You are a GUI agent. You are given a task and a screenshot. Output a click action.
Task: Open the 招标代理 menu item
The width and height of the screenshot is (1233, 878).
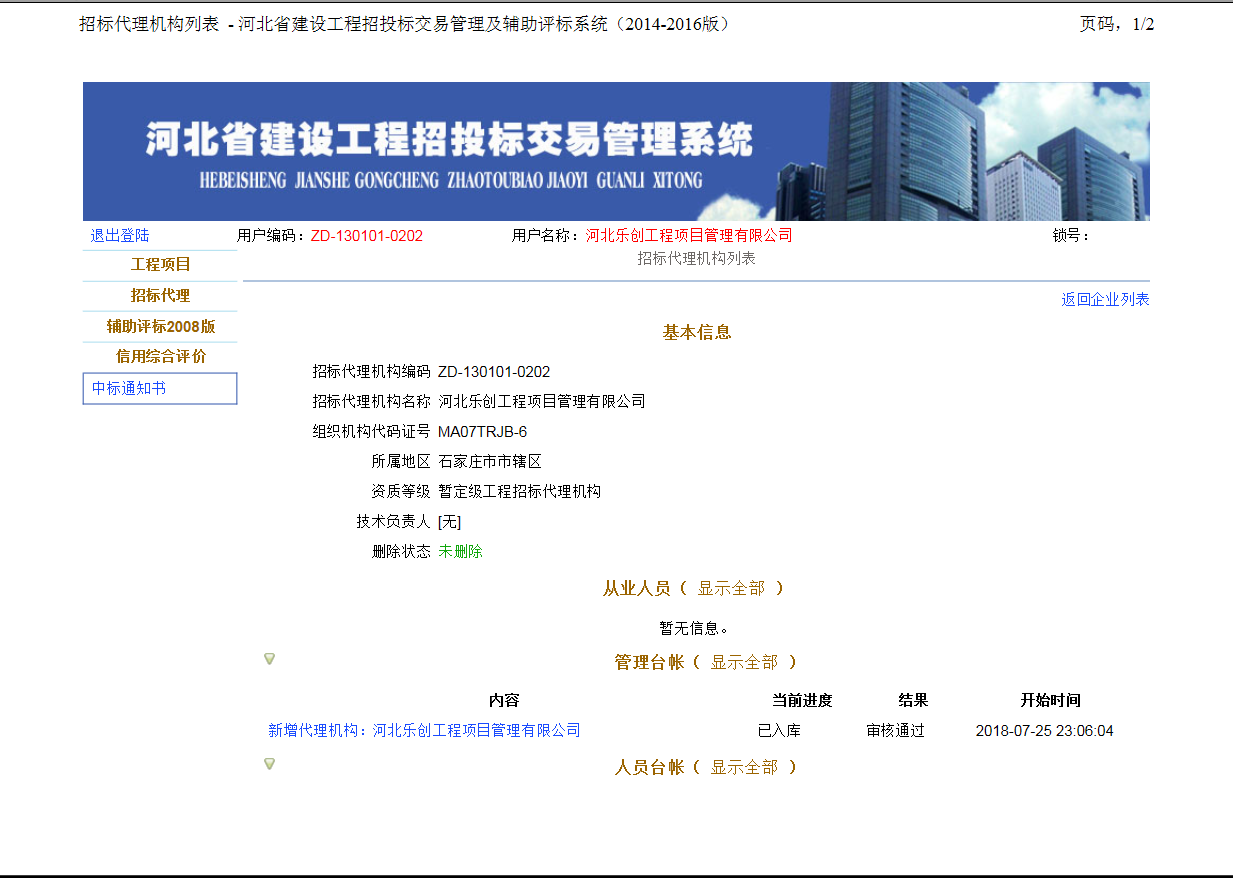coord(160,296)
